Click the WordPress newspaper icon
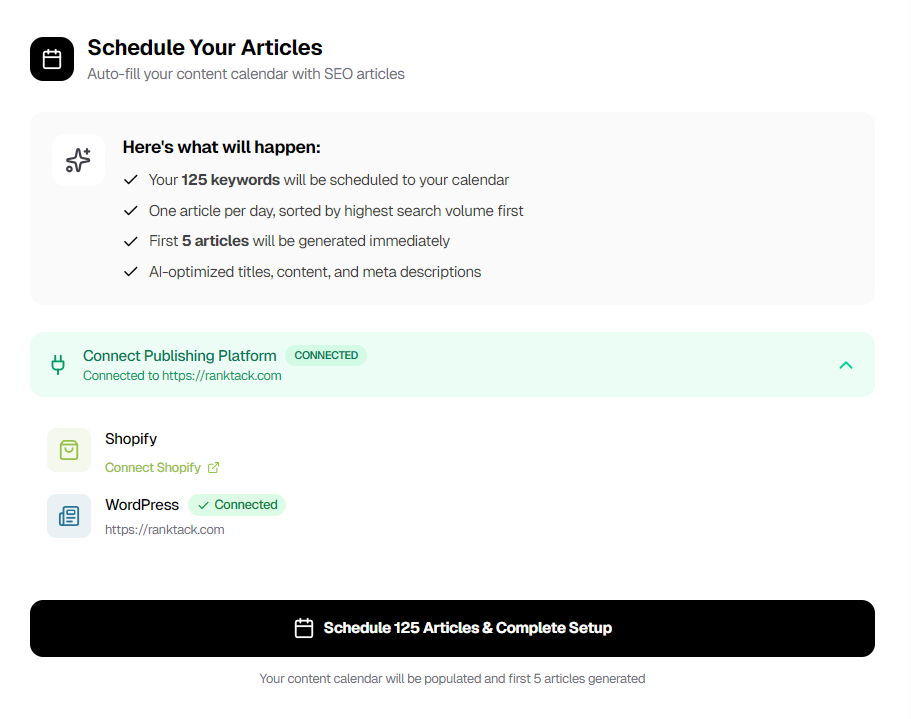This screenshot has height=719, width=911. pyautogui.click(x=69, y=516)
